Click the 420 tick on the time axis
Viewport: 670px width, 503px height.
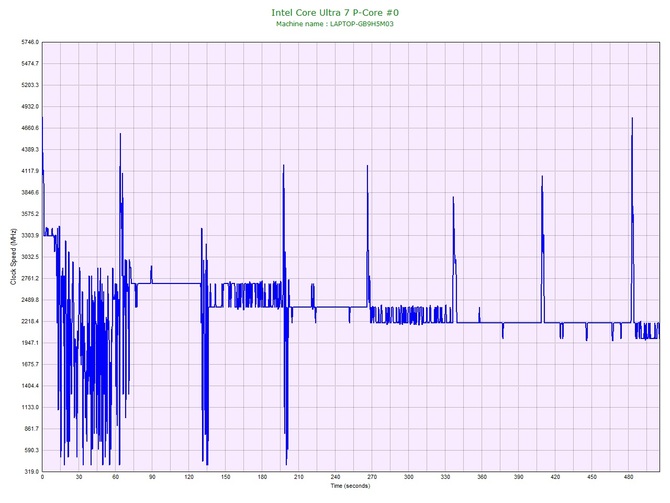coord(555,477)
